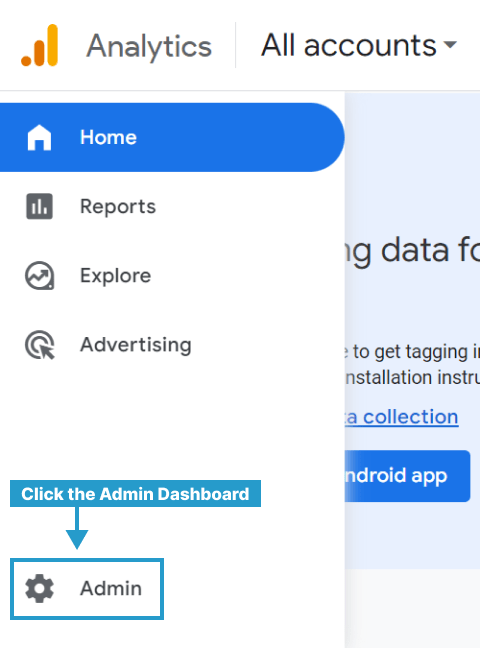Select the Home menu item

(x=172, y=137)
